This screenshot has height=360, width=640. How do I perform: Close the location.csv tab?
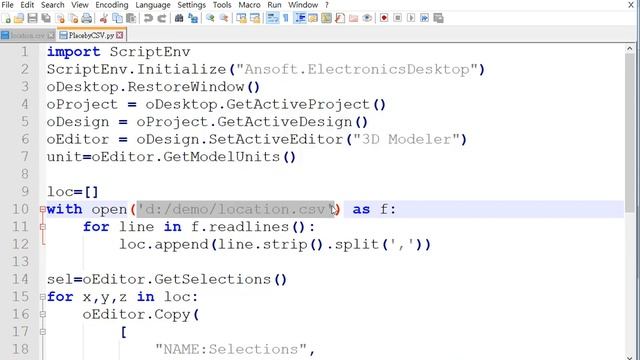pos(51,36)
